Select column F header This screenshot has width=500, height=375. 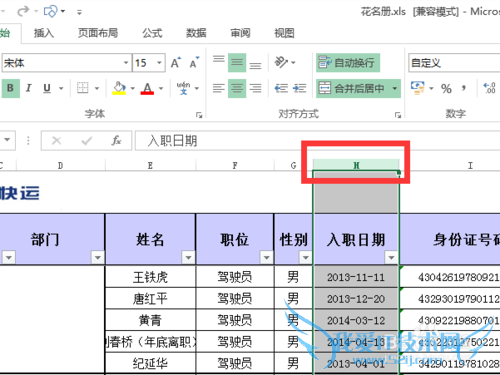pyautogui.click(x=235, y=165)
